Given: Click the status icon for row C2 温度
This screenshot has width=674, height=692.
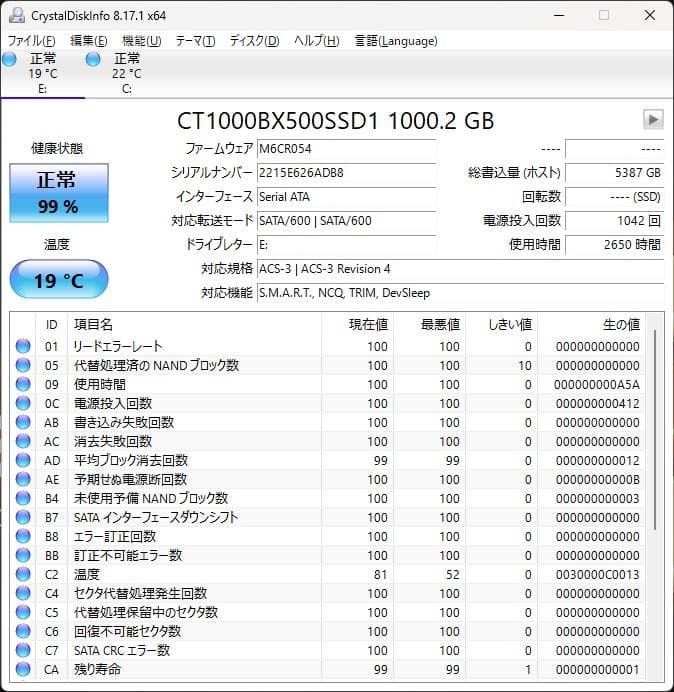Looking at the screenshot, I should (23, 574).
